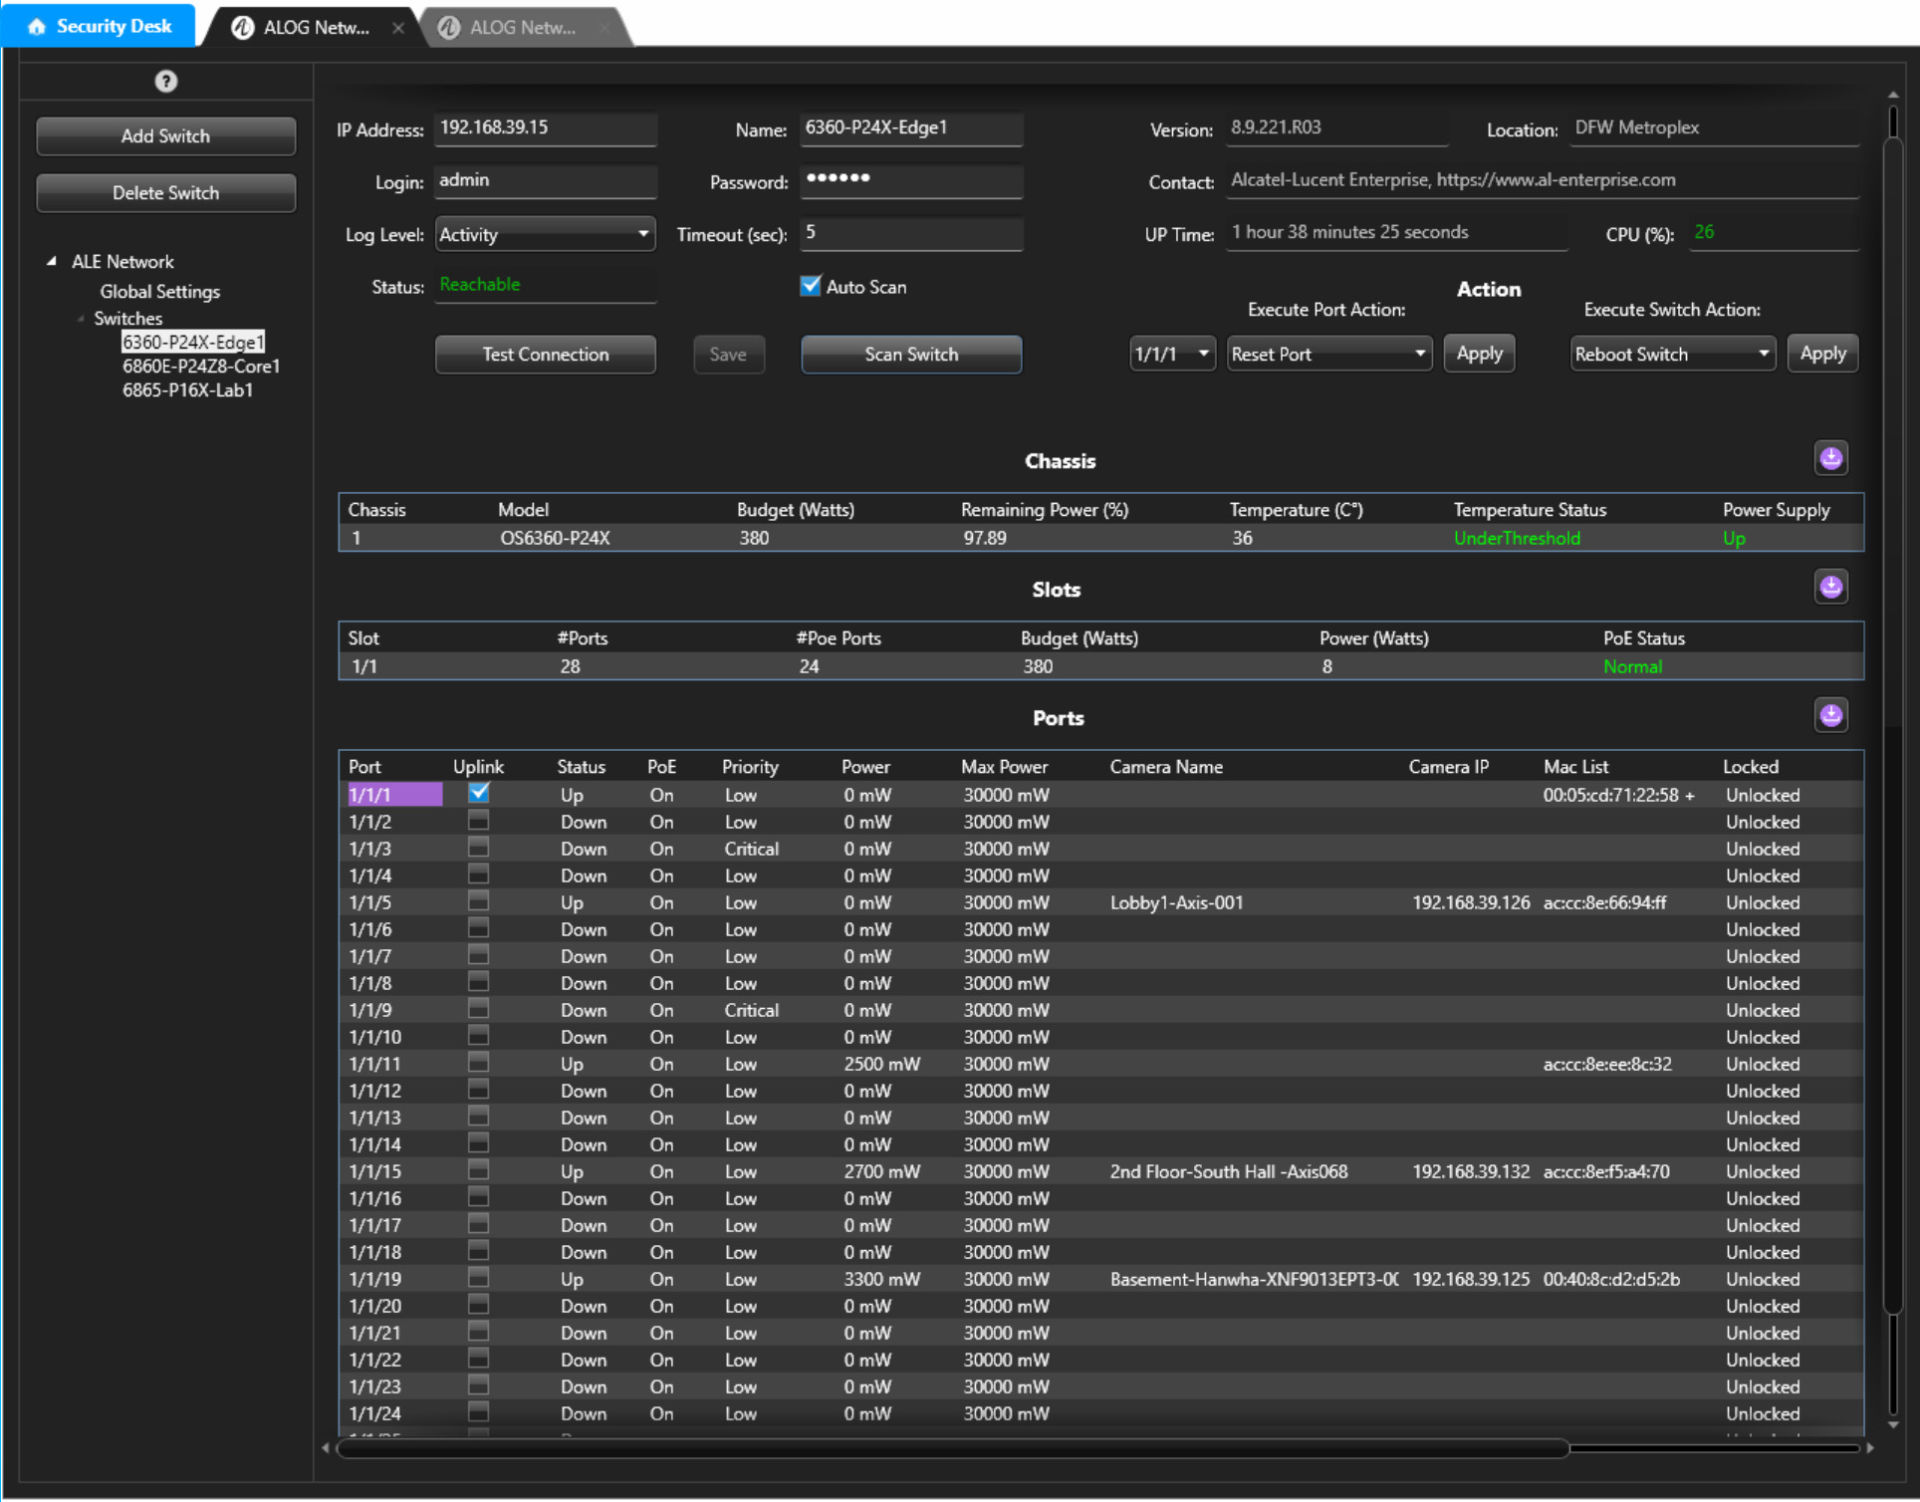Click the first ALOG Network tab icon
Screen dimensions: 1920x1502
click(x=242, y=28)
